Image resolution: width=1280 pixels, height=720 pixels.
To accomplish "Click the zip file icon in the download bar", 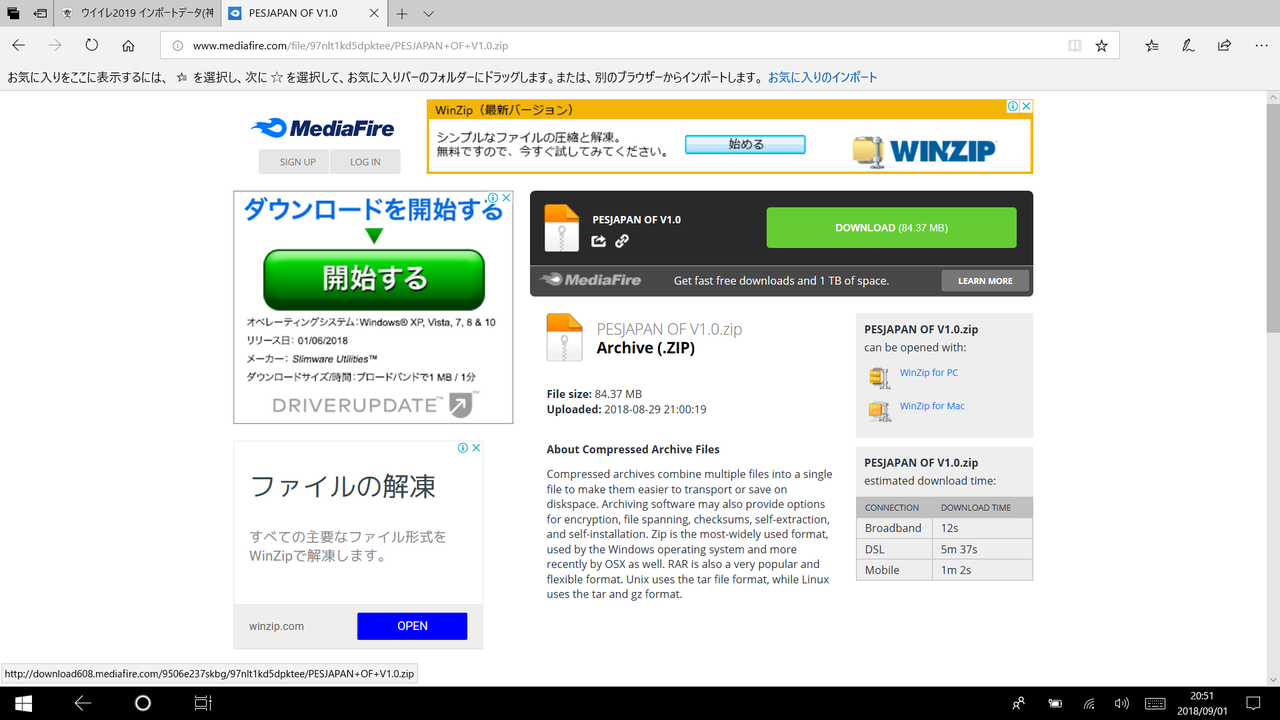I will [x=562, y=228].
